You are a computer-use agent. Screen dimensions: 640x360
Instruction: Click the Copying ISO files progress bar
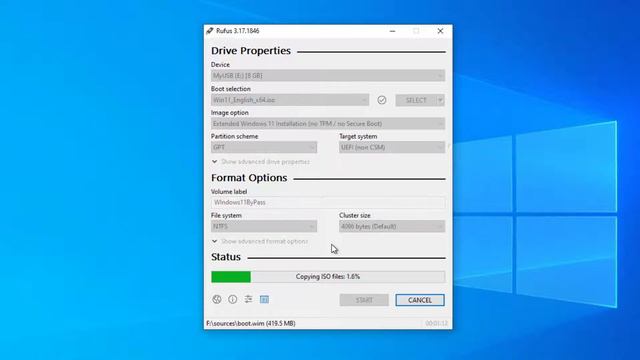[328, 277]
